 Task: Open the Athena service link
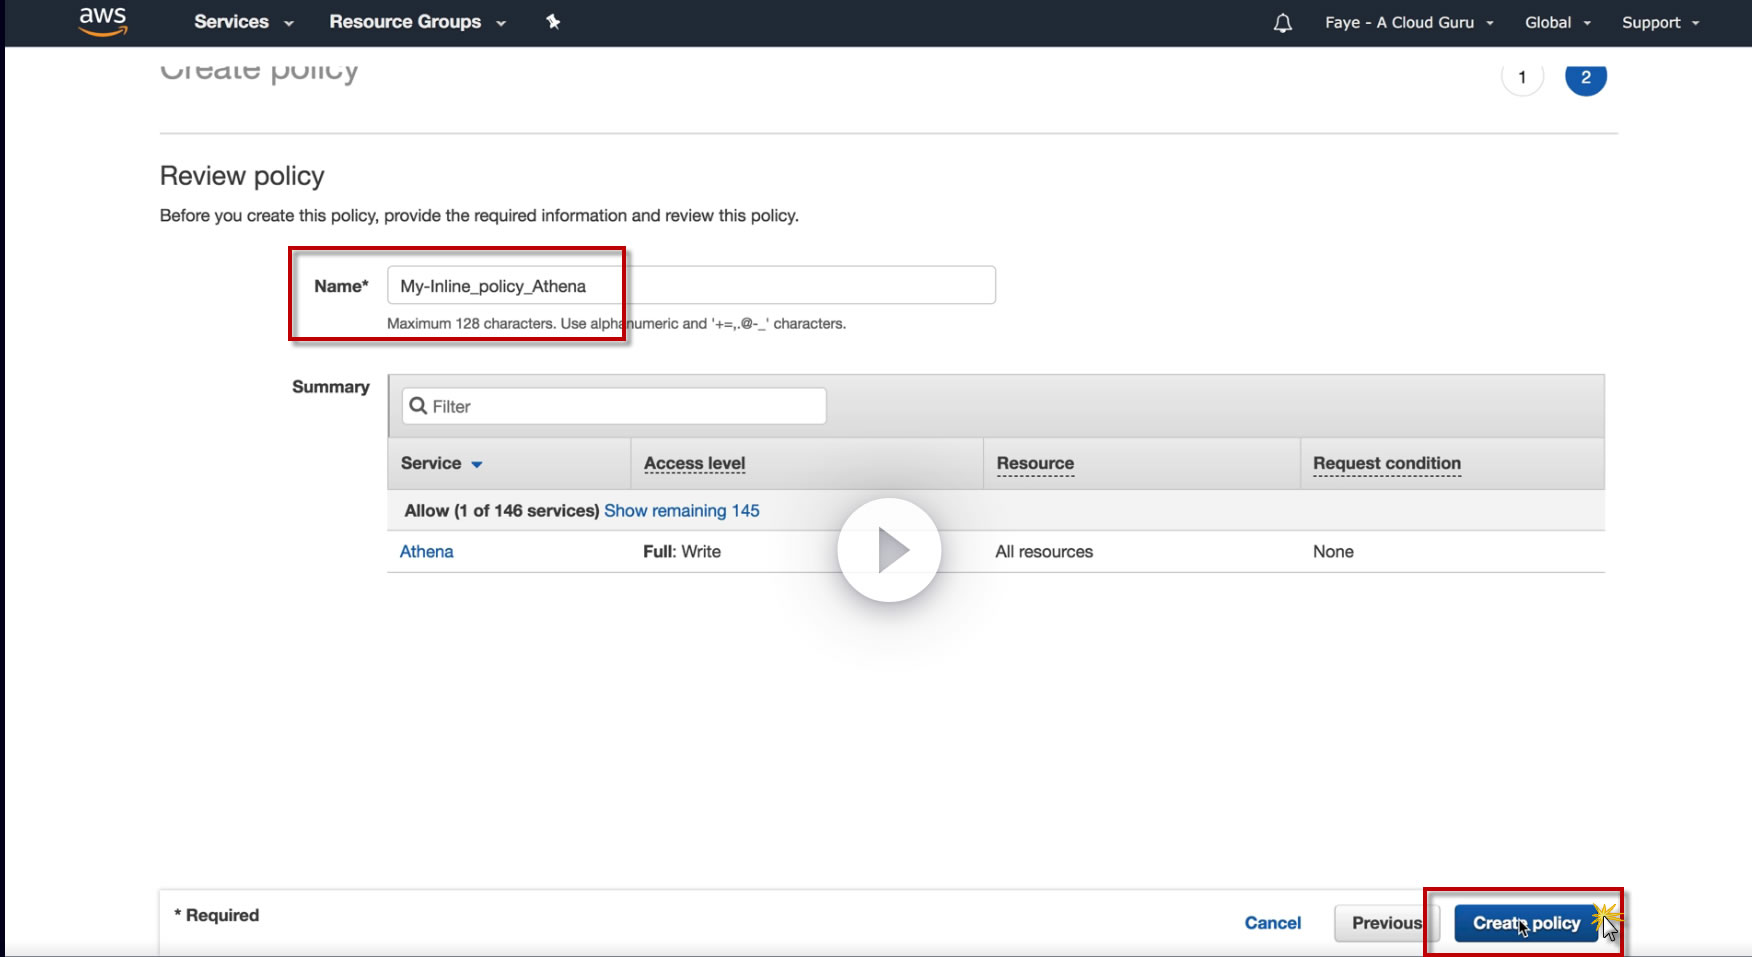[x=426, y=552]
